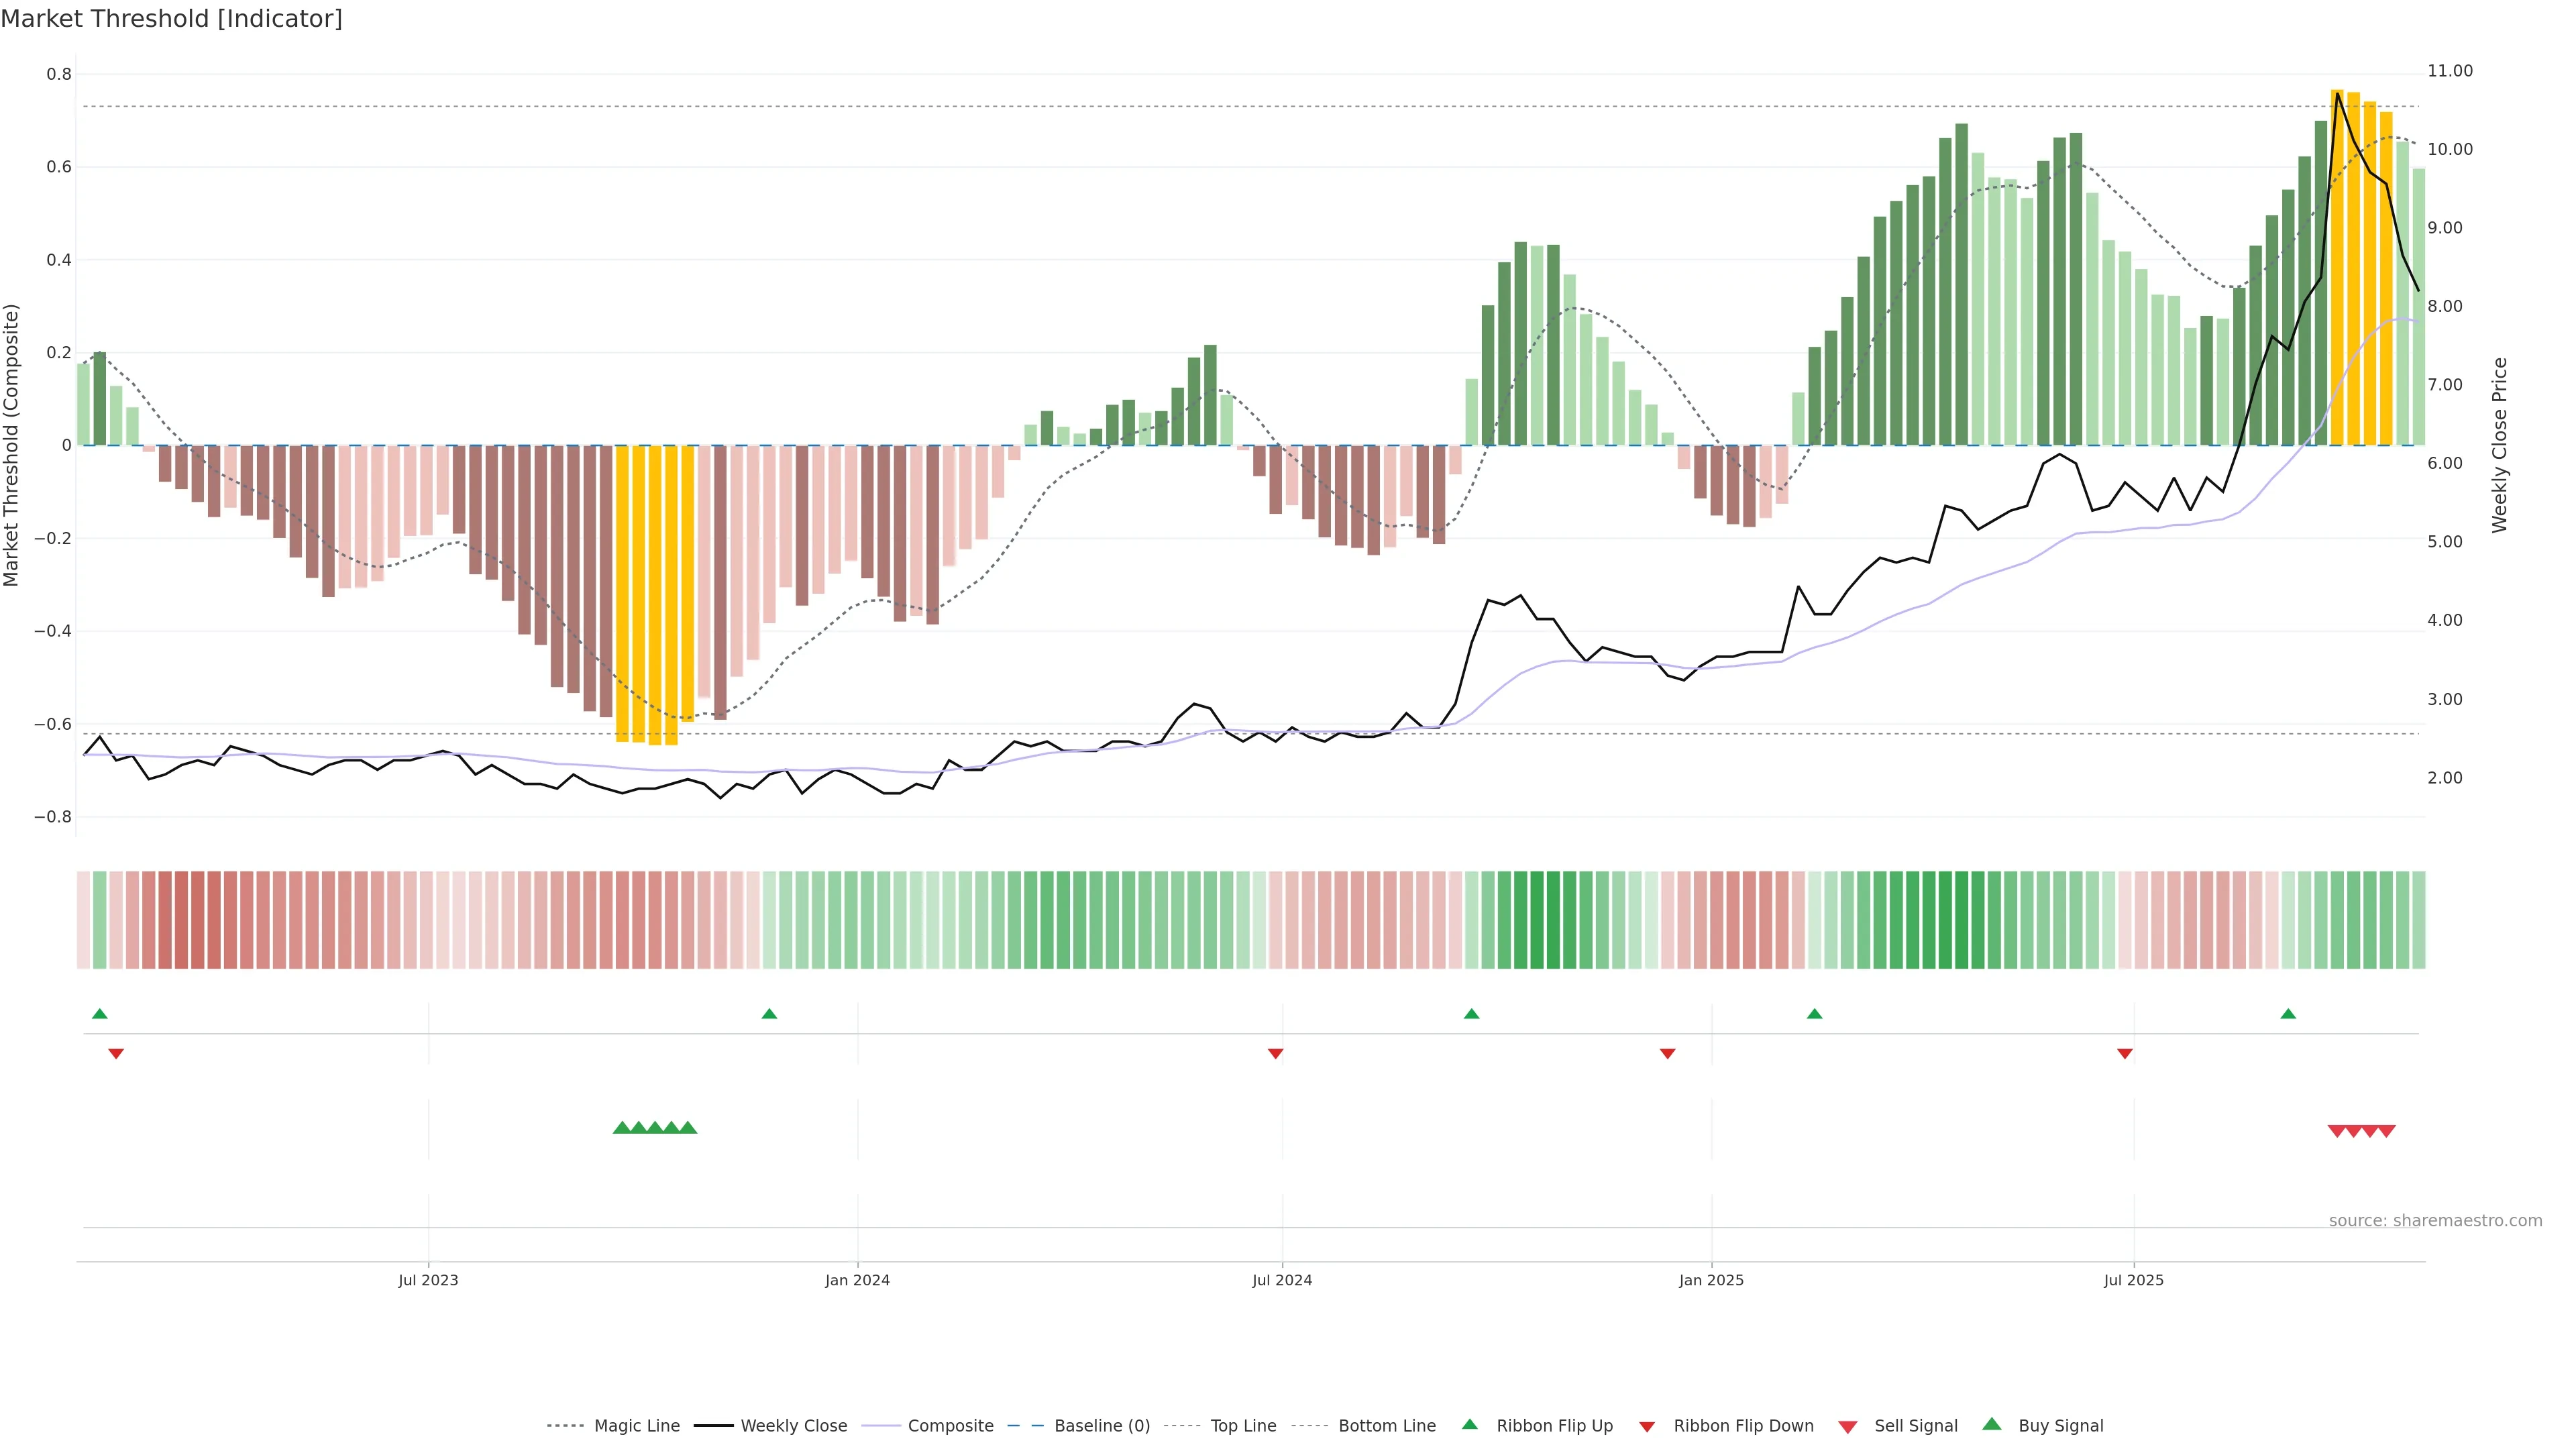Click the red flip down marker before Jul 2024
This screenshot has height=1449, width=2576.
[1275, 1053]
